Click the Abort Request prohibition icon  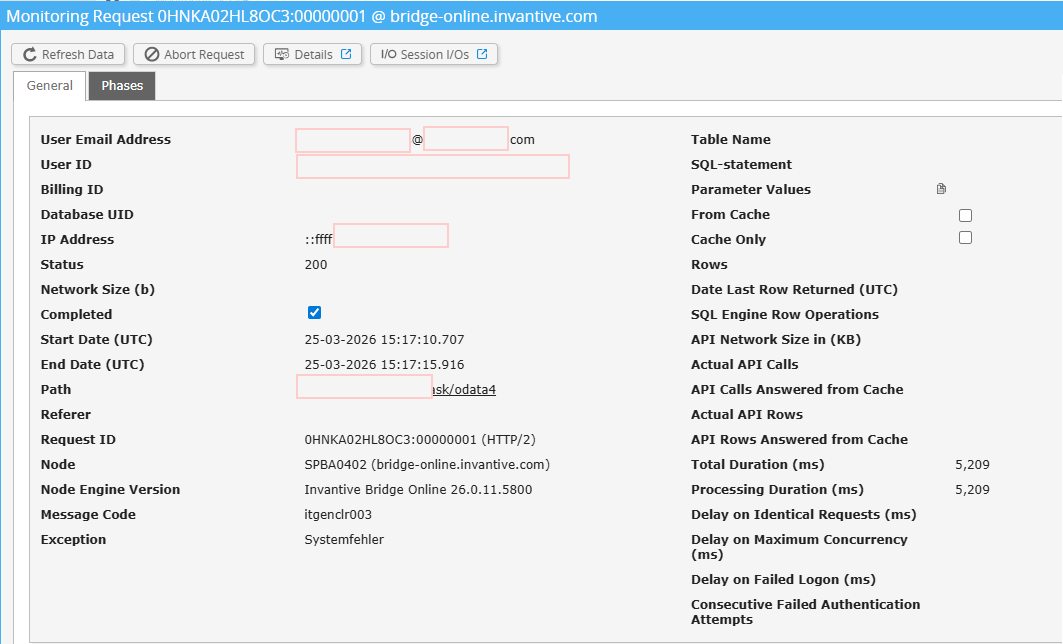152,54
